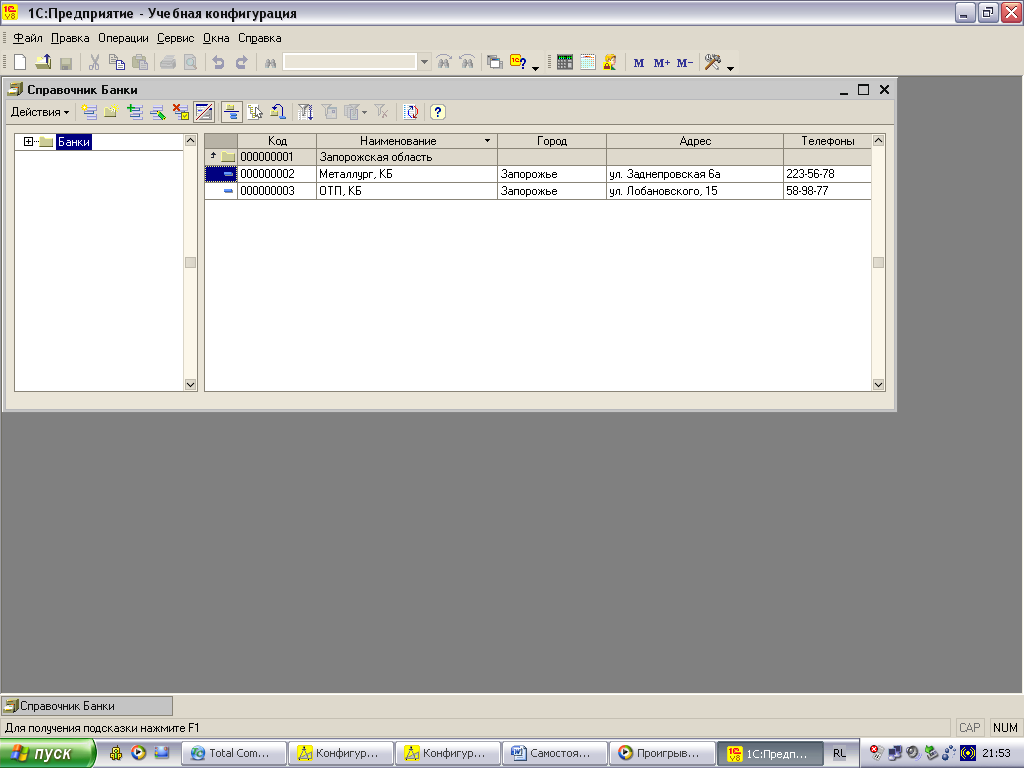Click the Open file icon in main toolbar
The image size is (1024, 768).
click(x=43, y=63)
